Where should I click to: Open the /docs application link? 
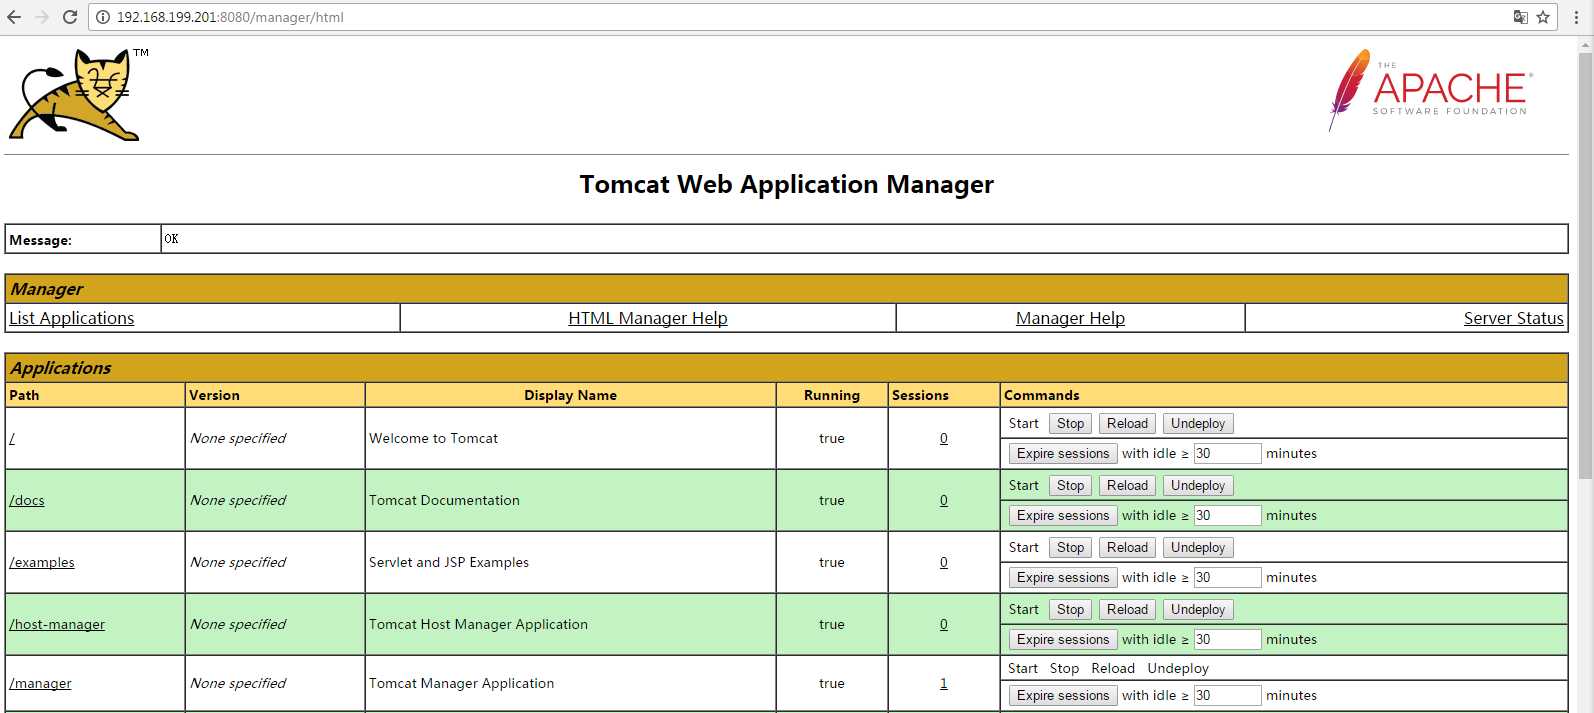pyautogui.click(x=27, y=500)
